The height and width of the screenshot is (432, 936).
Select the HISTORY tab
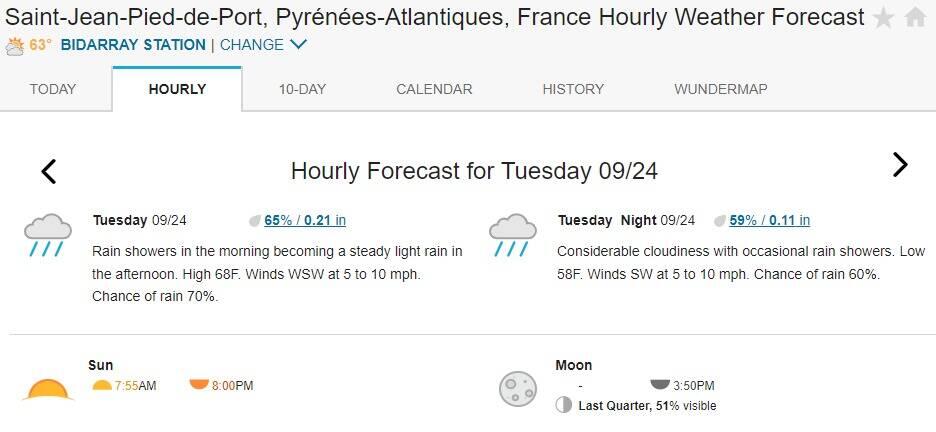tap(573, 90)
